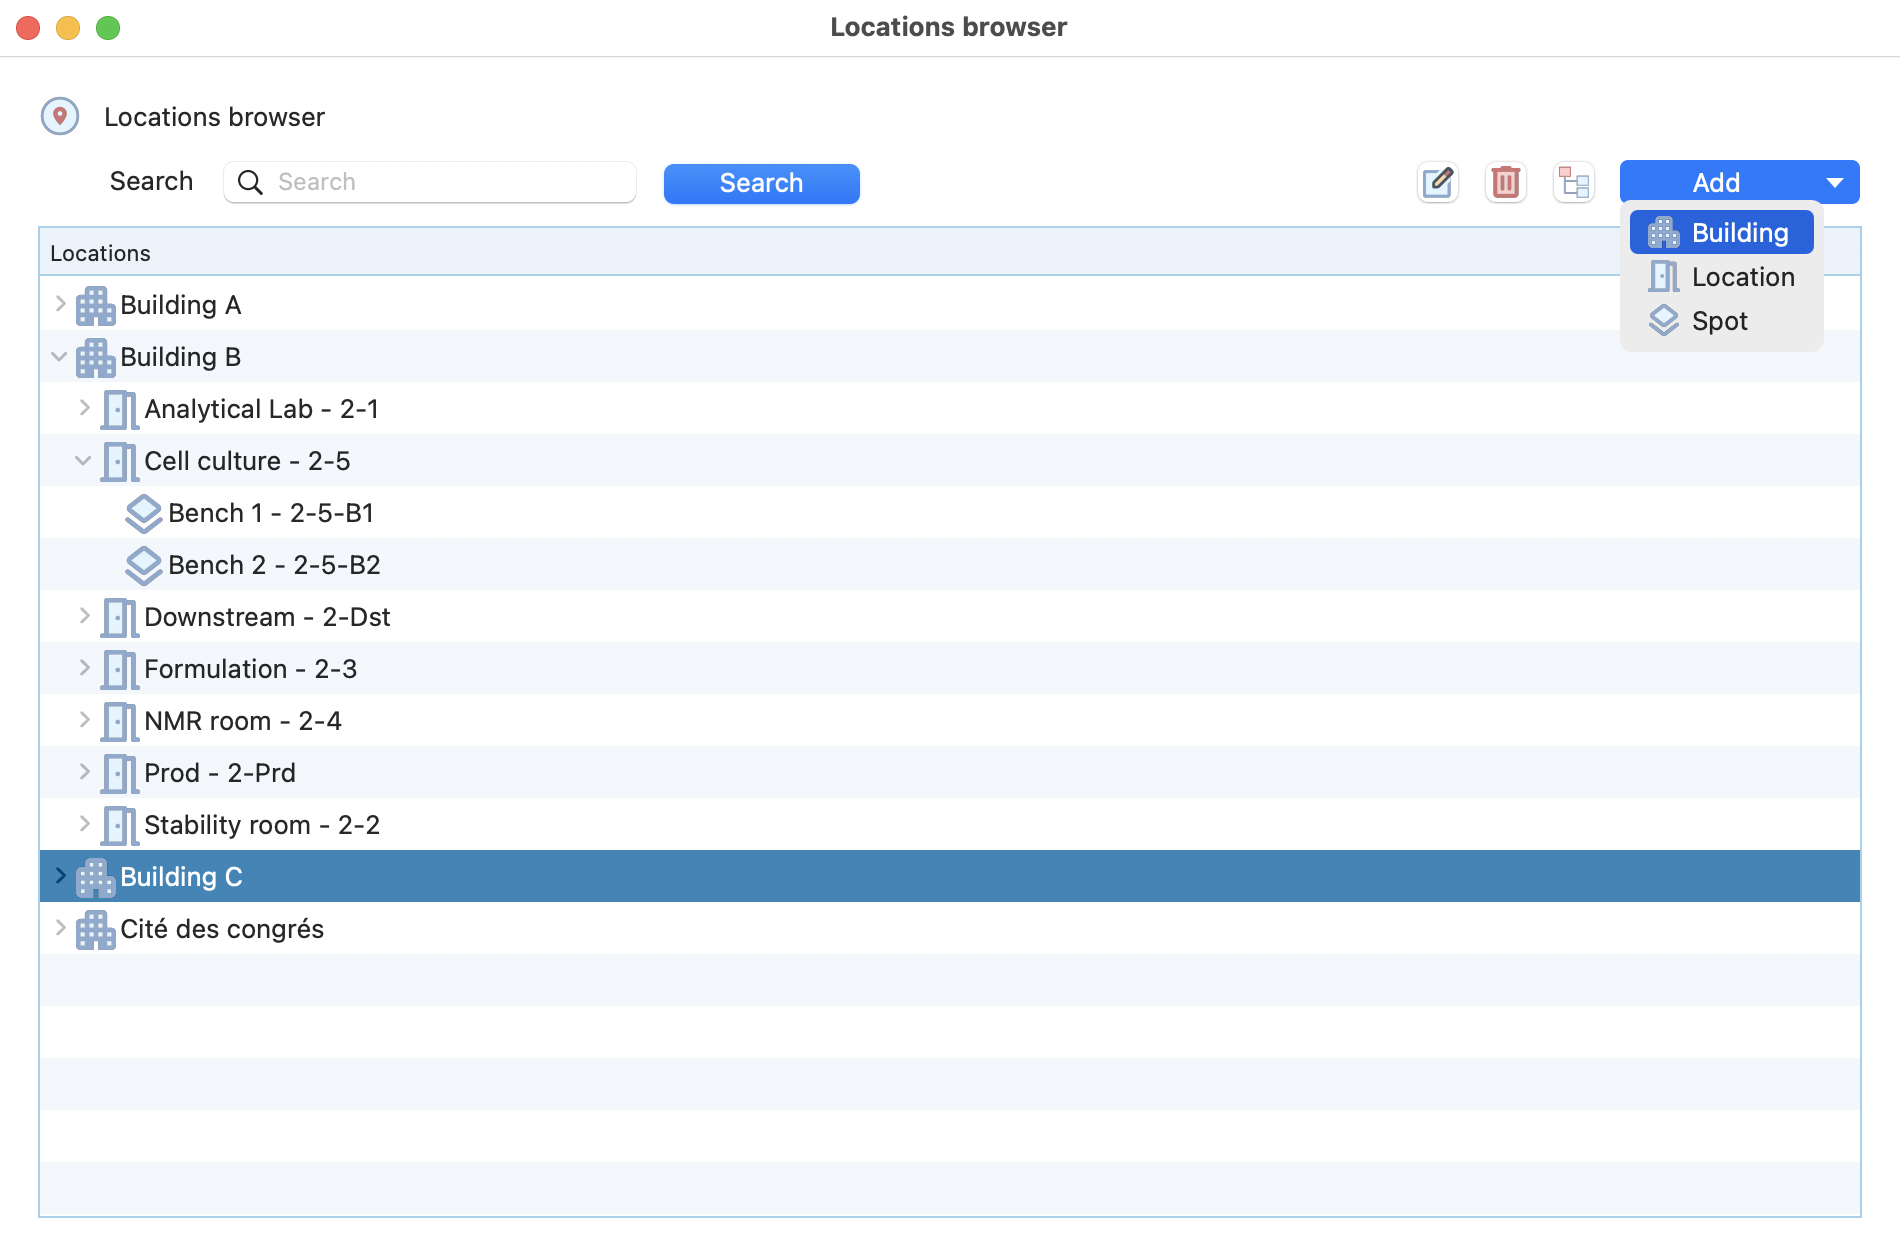Click the door icon beside NMR room
The height and width of the screenshot is (1256, 1900).
(x=120, y=721)
